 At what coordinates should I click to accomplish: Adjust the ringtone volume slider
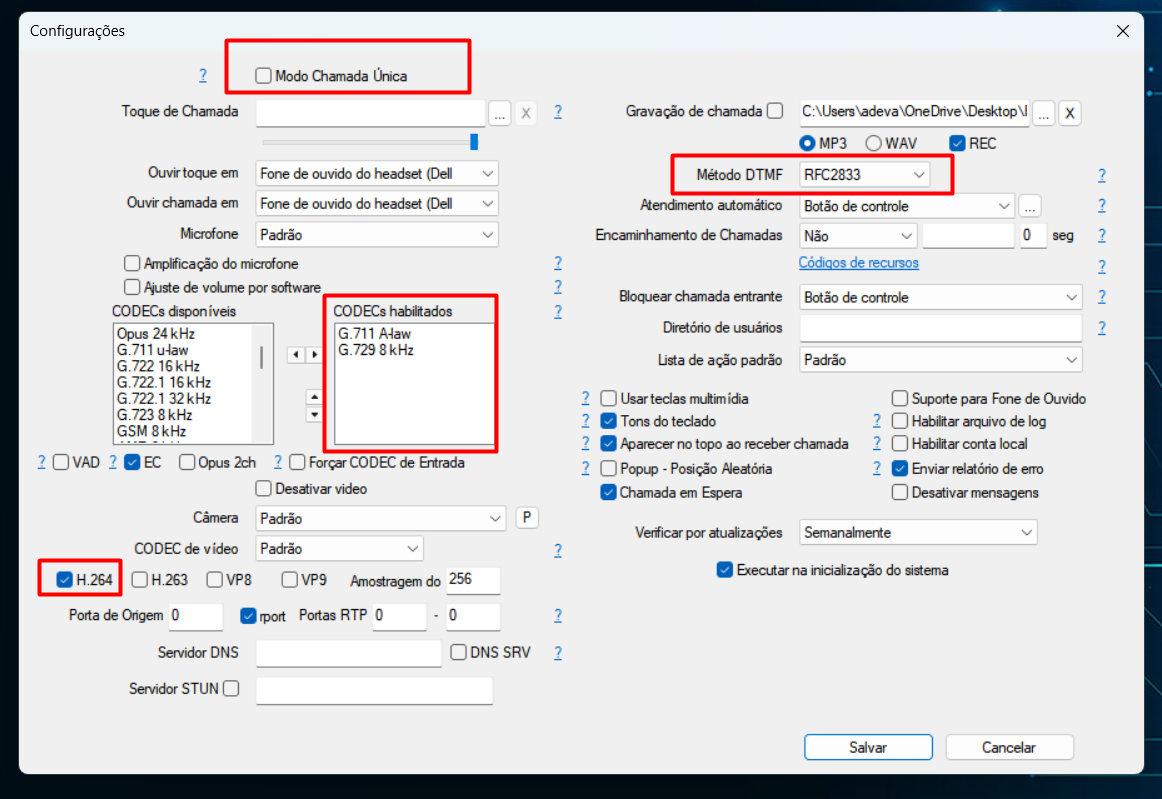472,140
